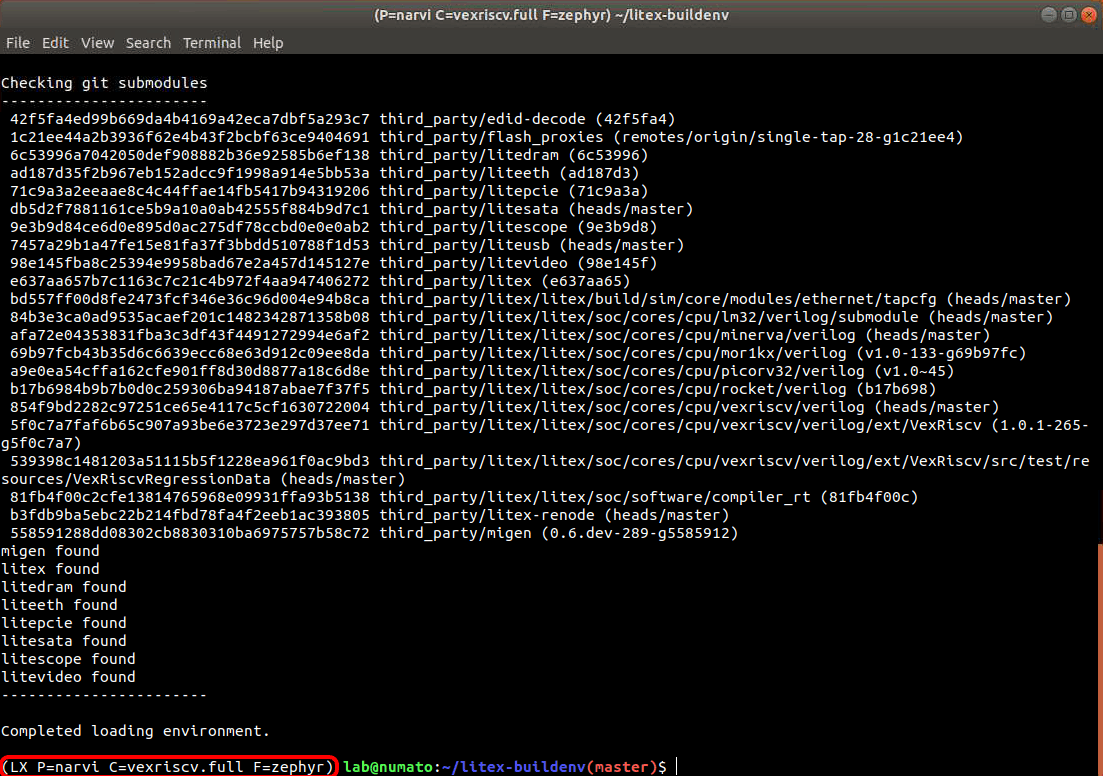Minimize the terminal window
This screenshot has height=776, width=1103.
[x=1048, y=15]
